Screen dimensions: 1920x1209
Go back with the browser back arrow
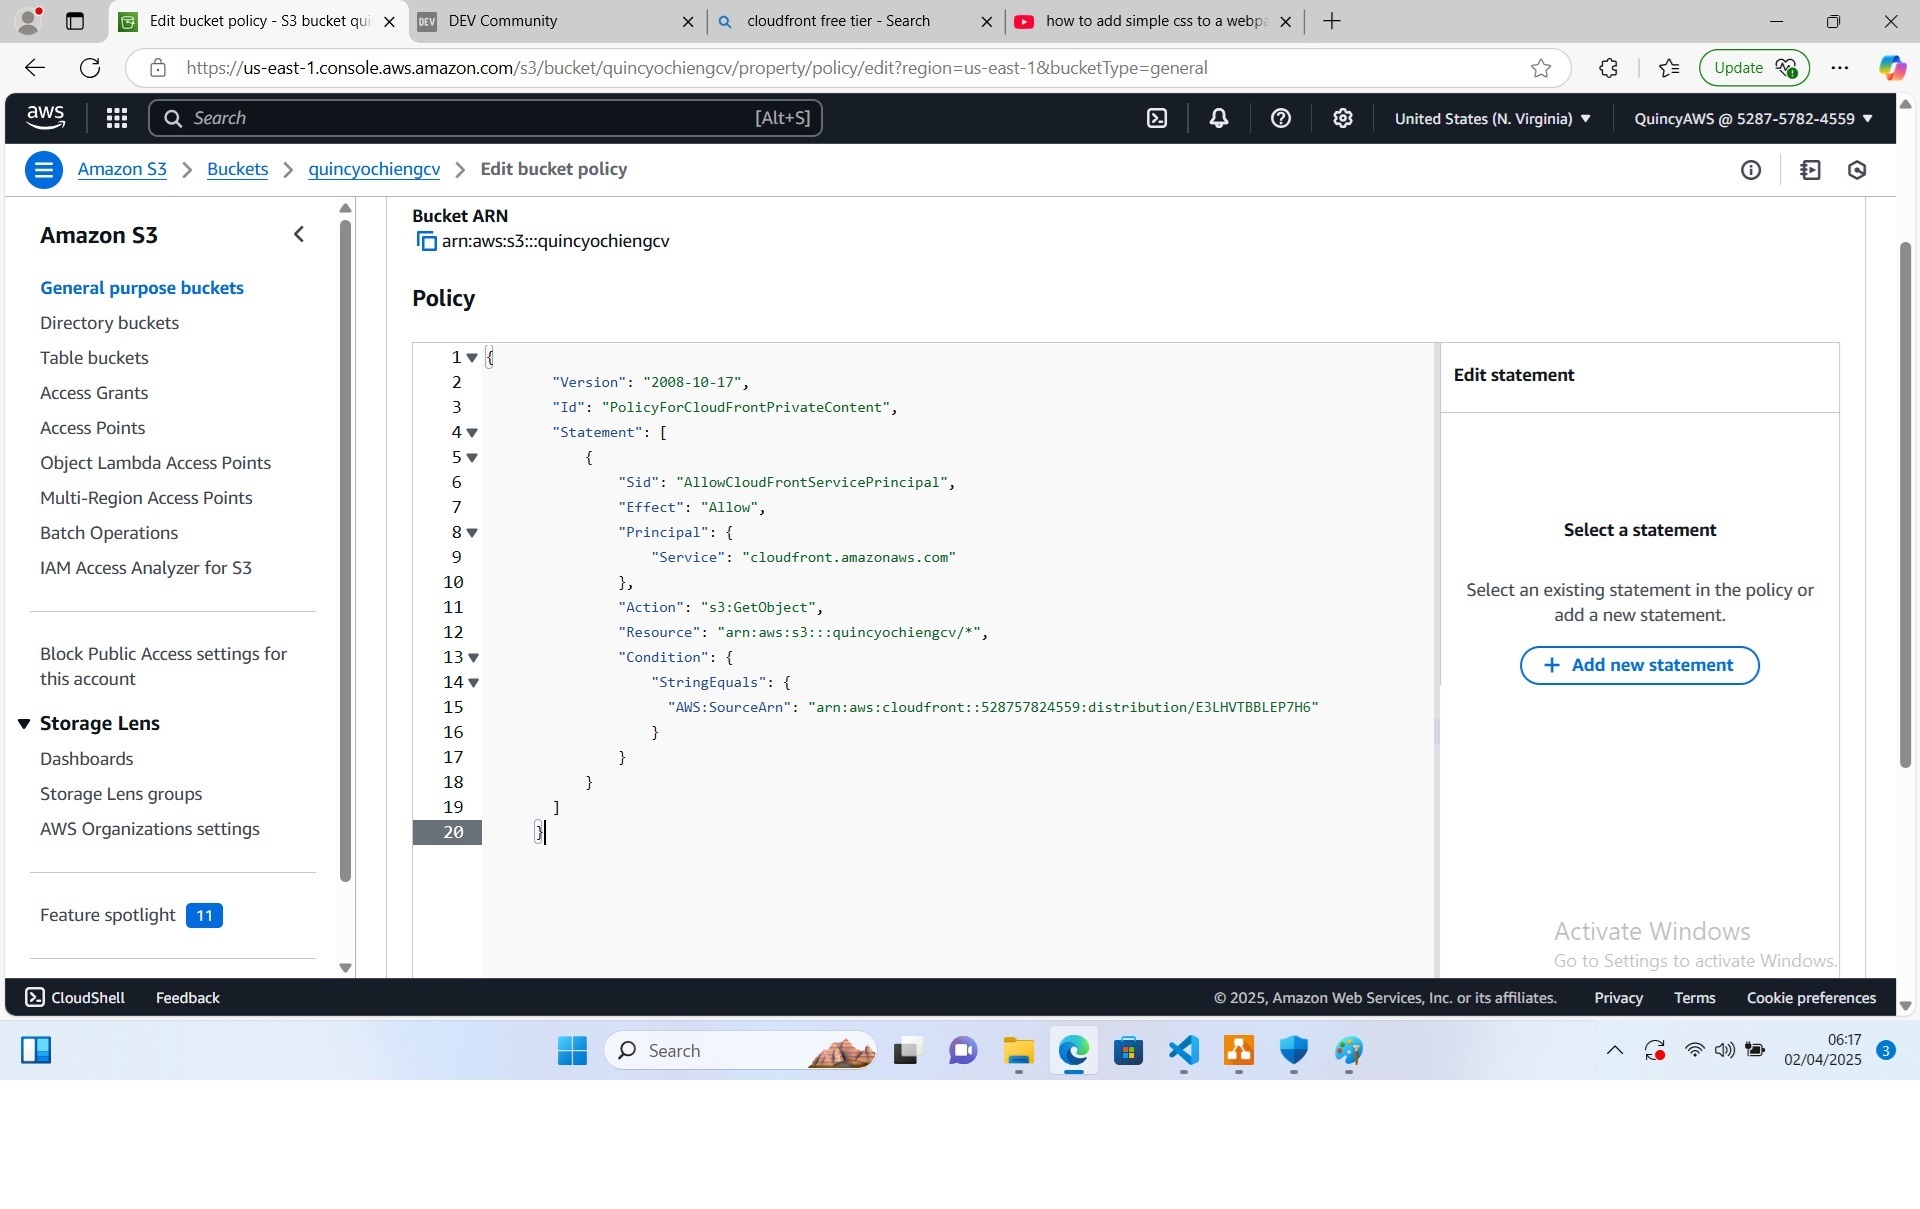pyautogui.click(x=35, y=68)
